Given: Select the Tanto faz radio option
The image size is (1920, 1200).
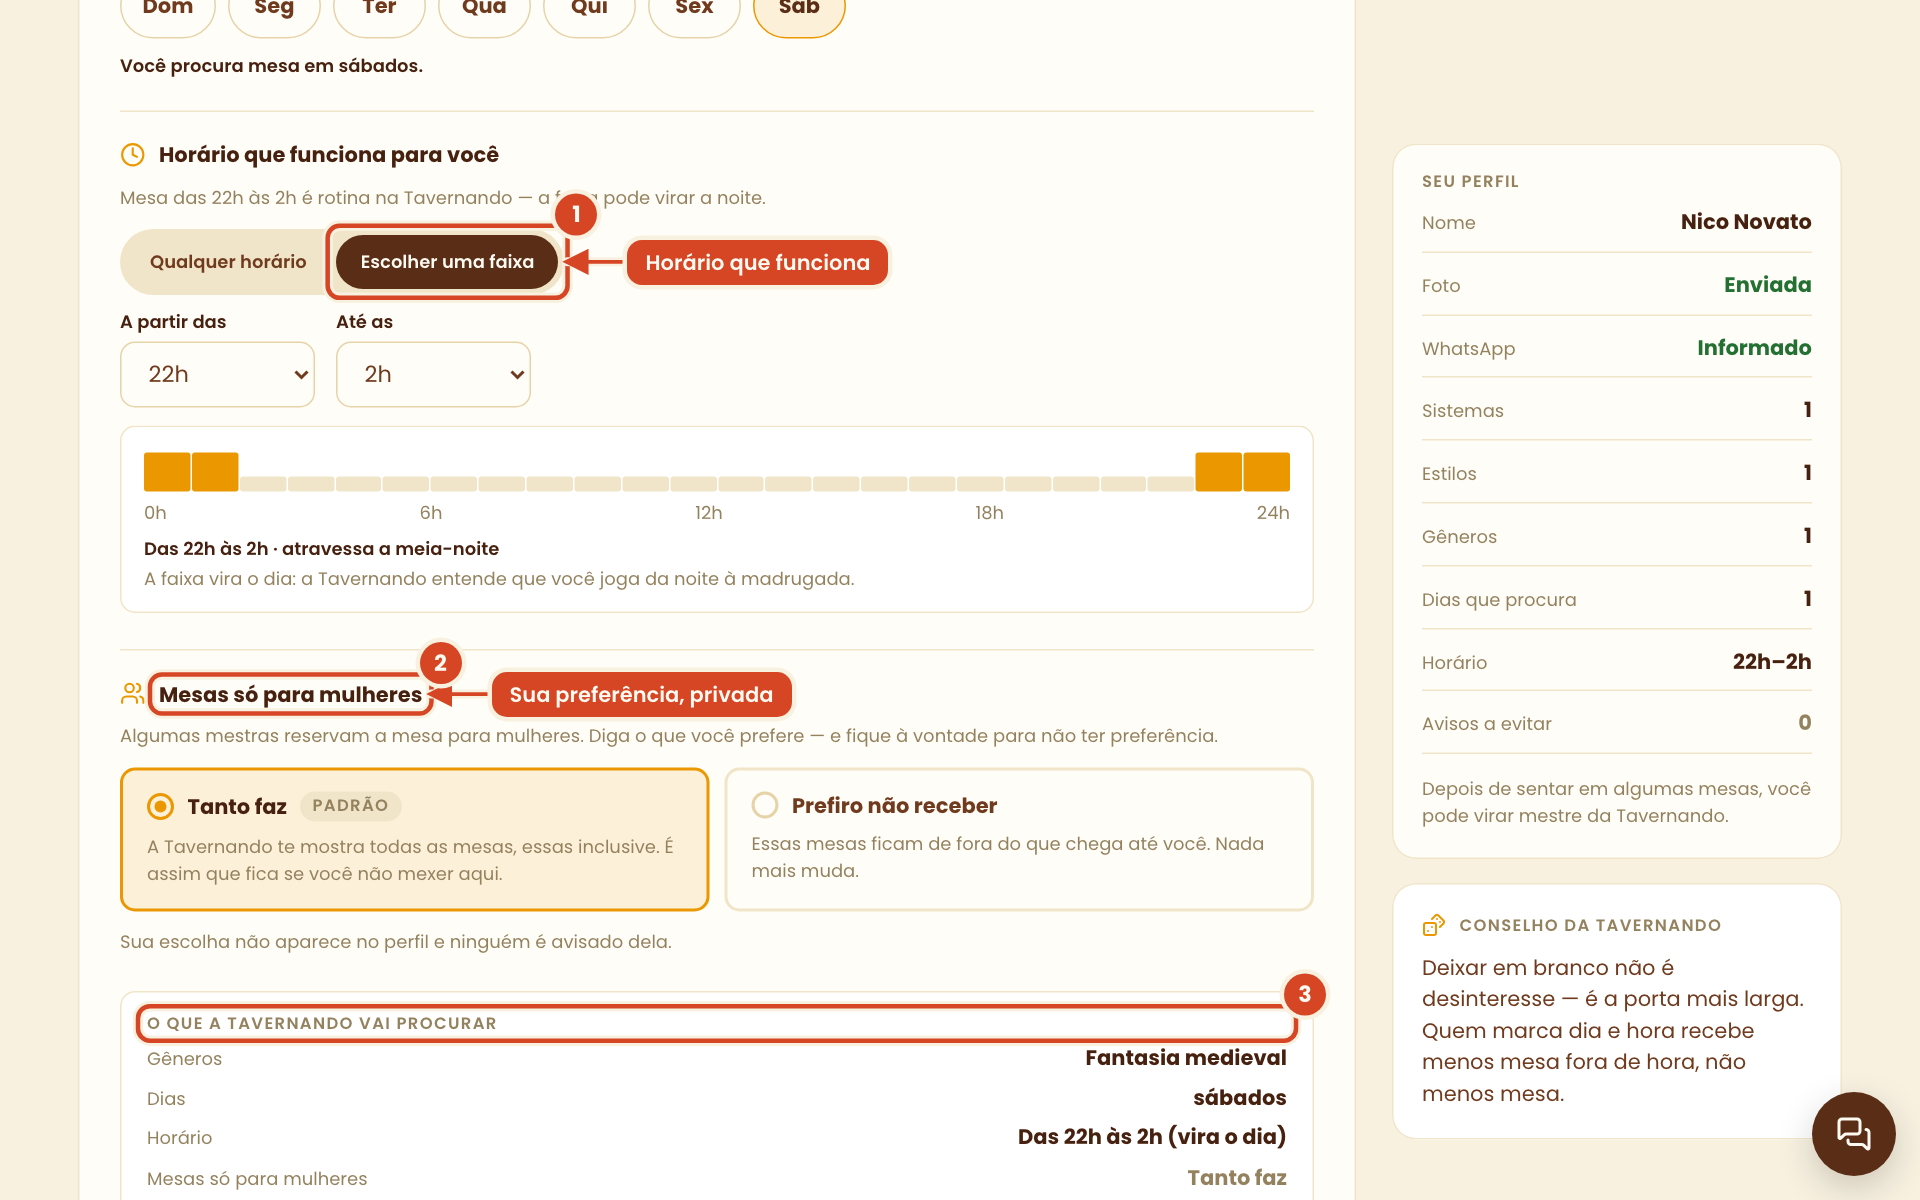Looking at the screenshot, I should 414,839.
